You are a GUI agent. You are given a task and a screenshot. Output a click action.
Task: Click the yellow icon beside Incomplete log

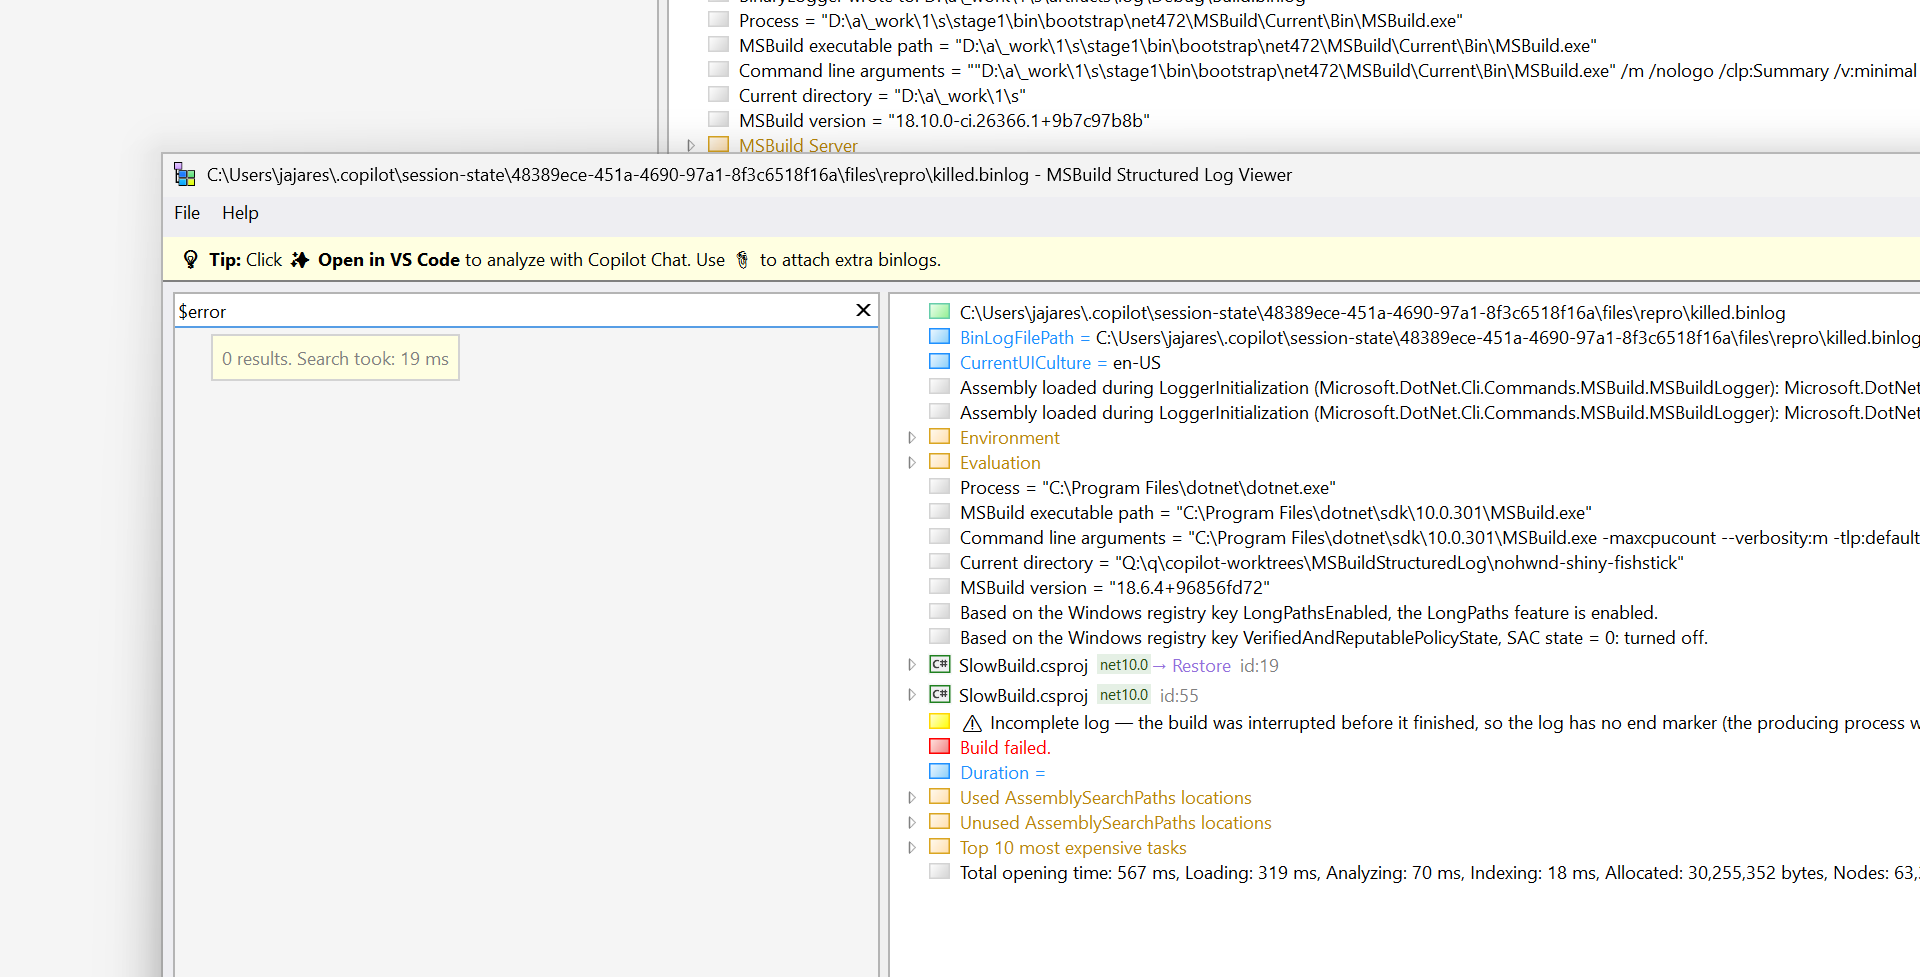(939, 722)
